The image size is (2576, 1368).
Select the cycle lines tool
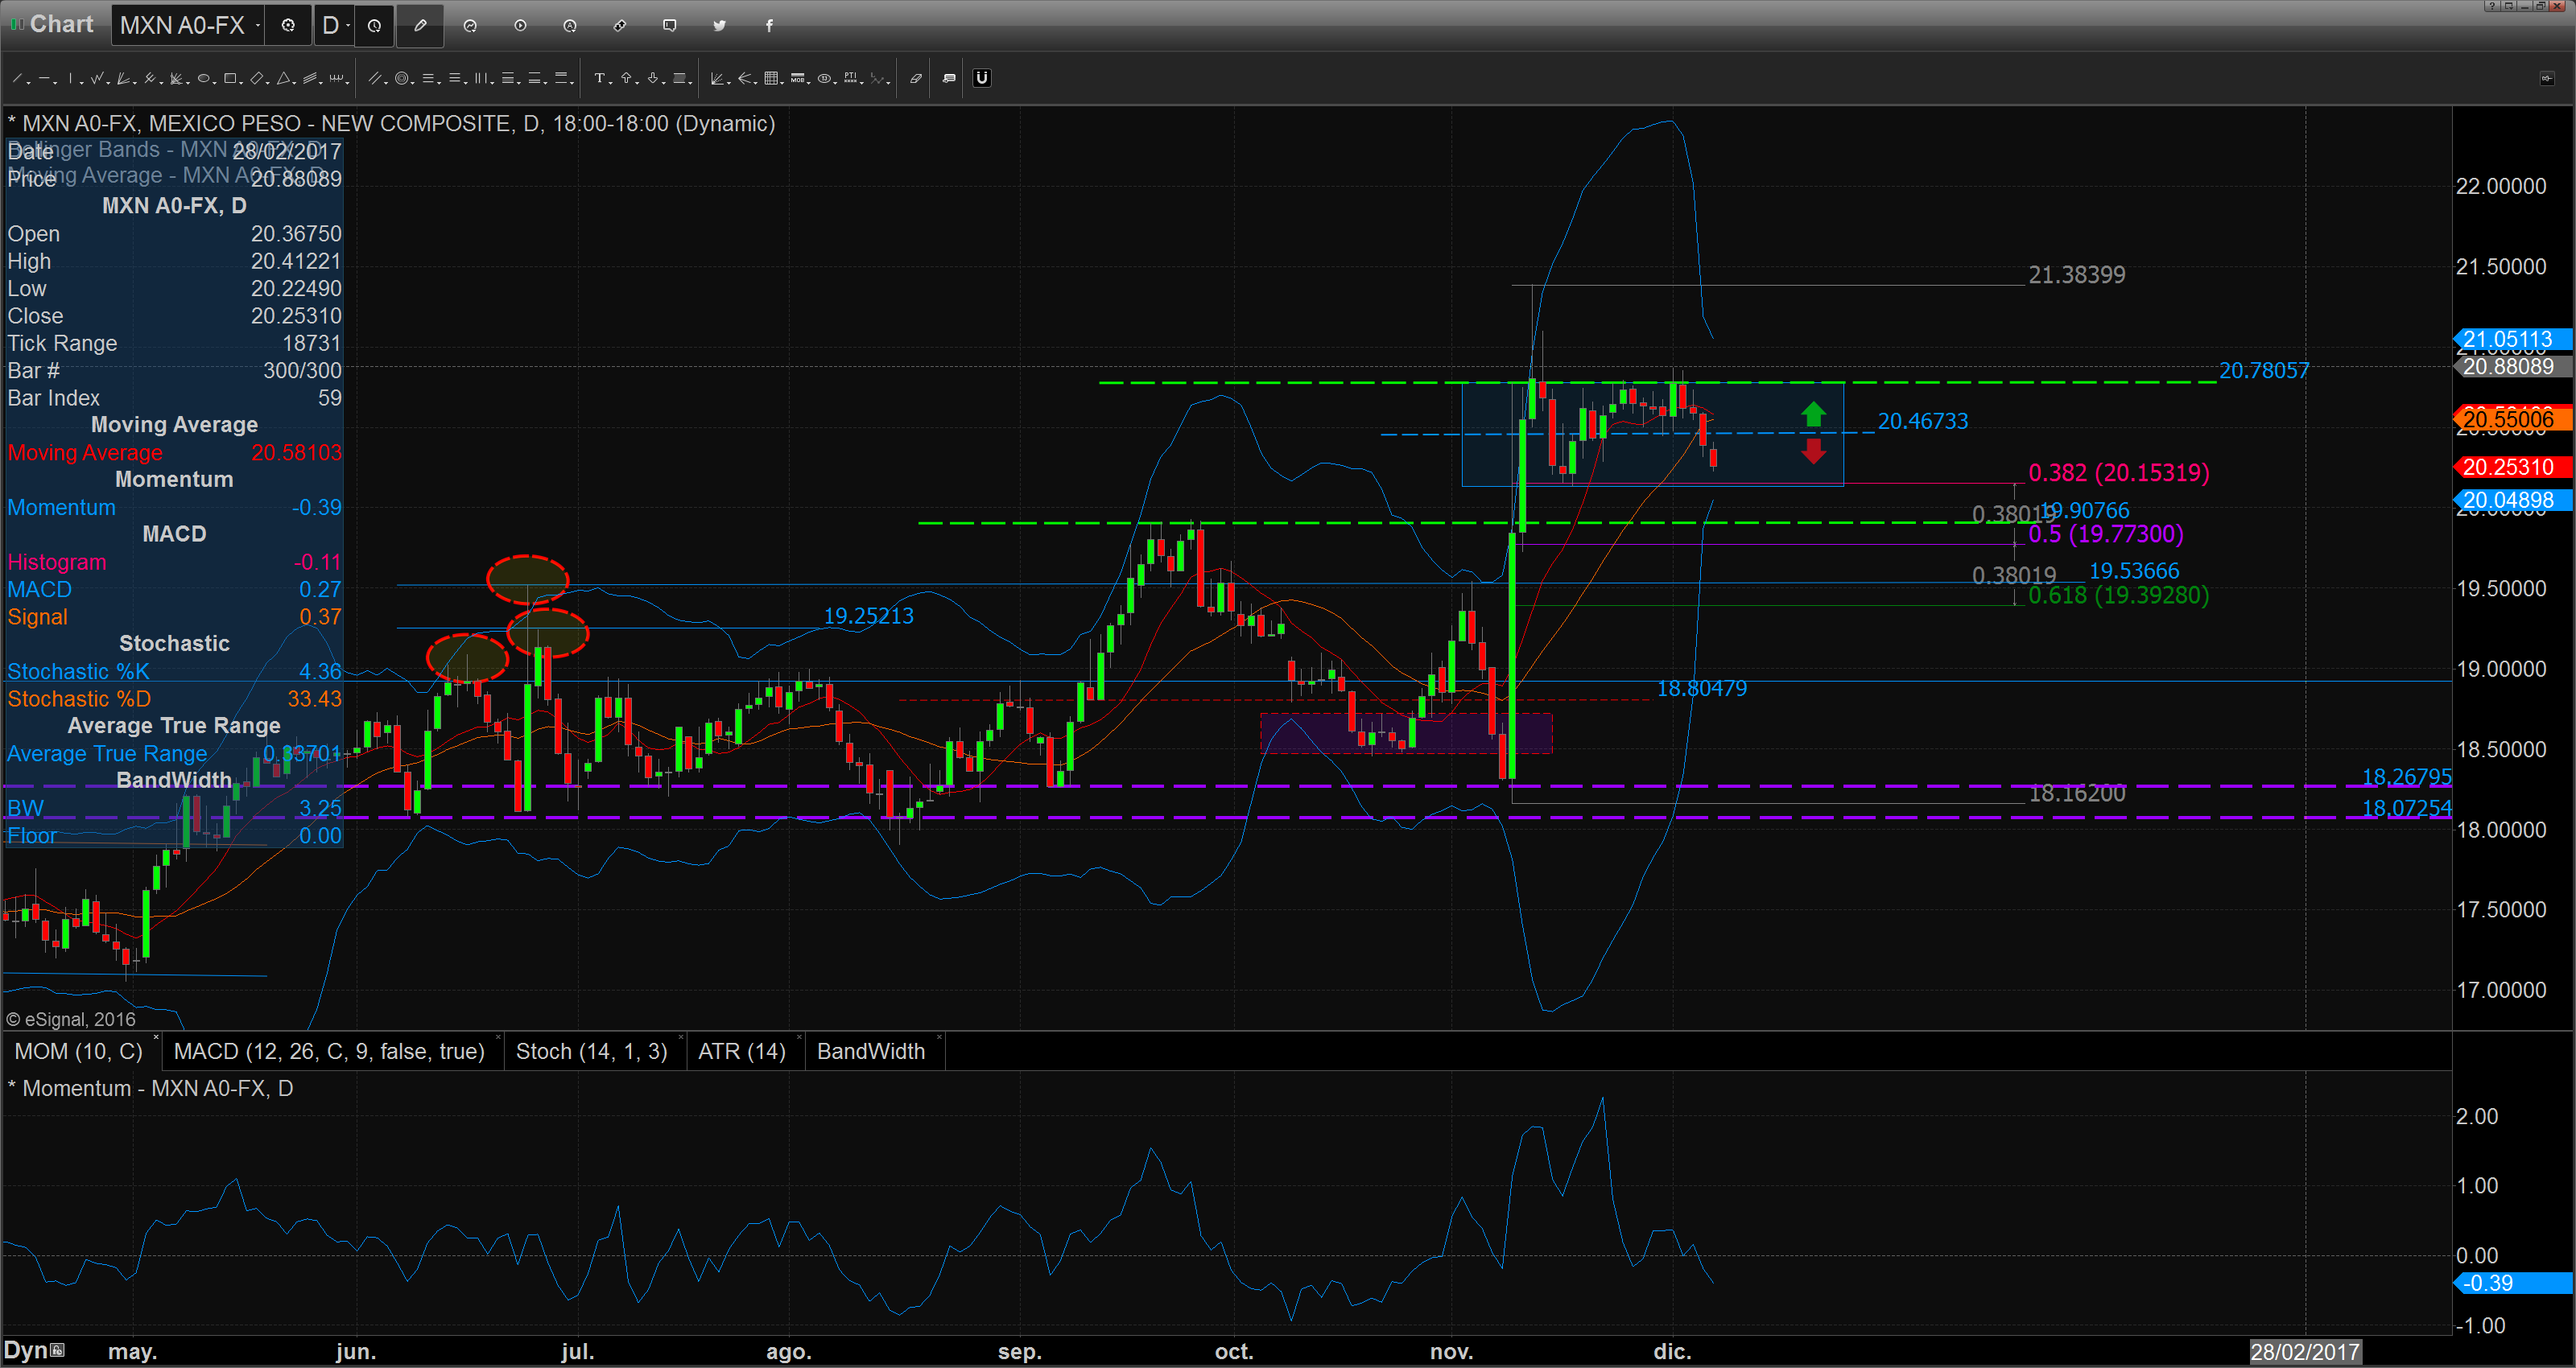pyautogui.click(x=338, y=78)
